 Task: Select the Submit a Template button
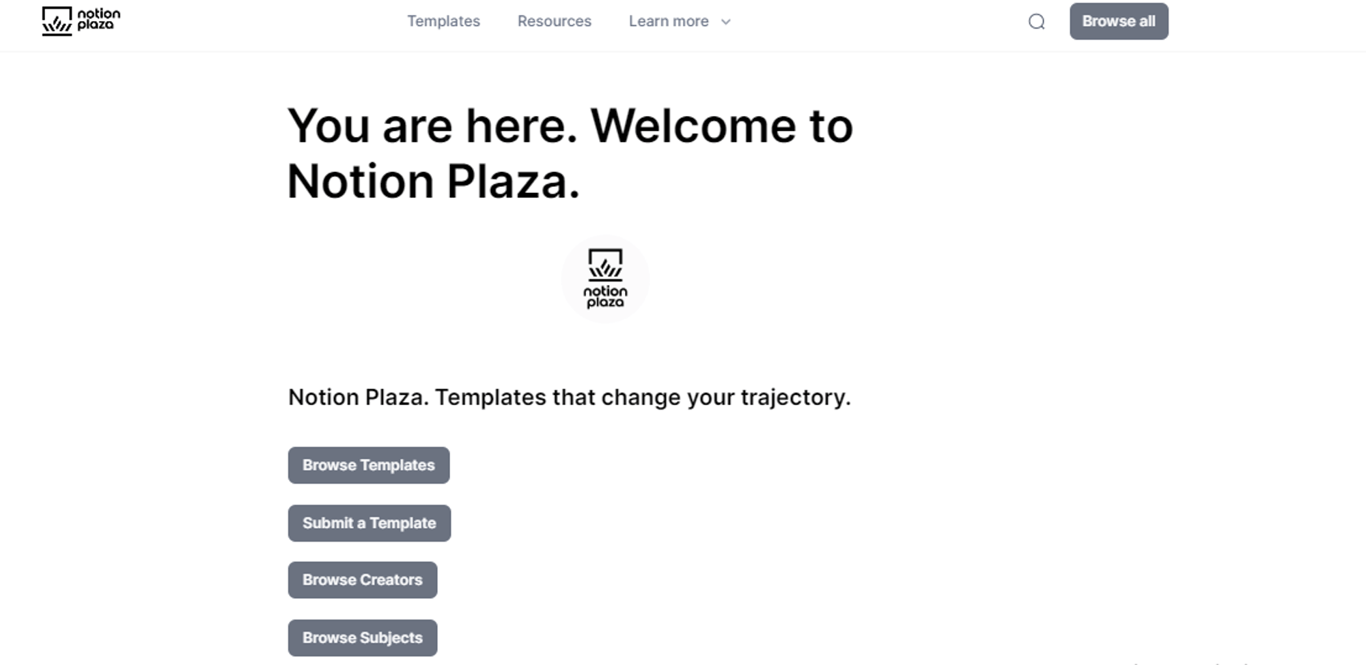coord(369,523)
